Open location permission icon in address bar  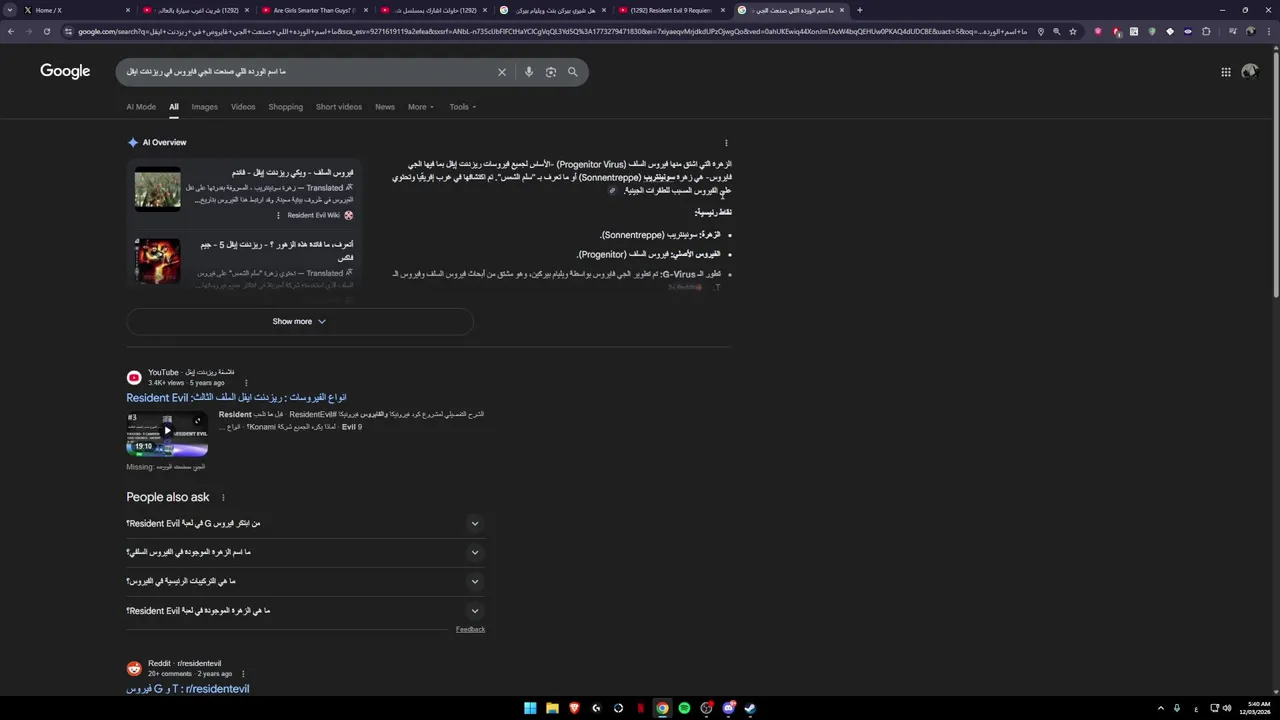click(1041, 31)
